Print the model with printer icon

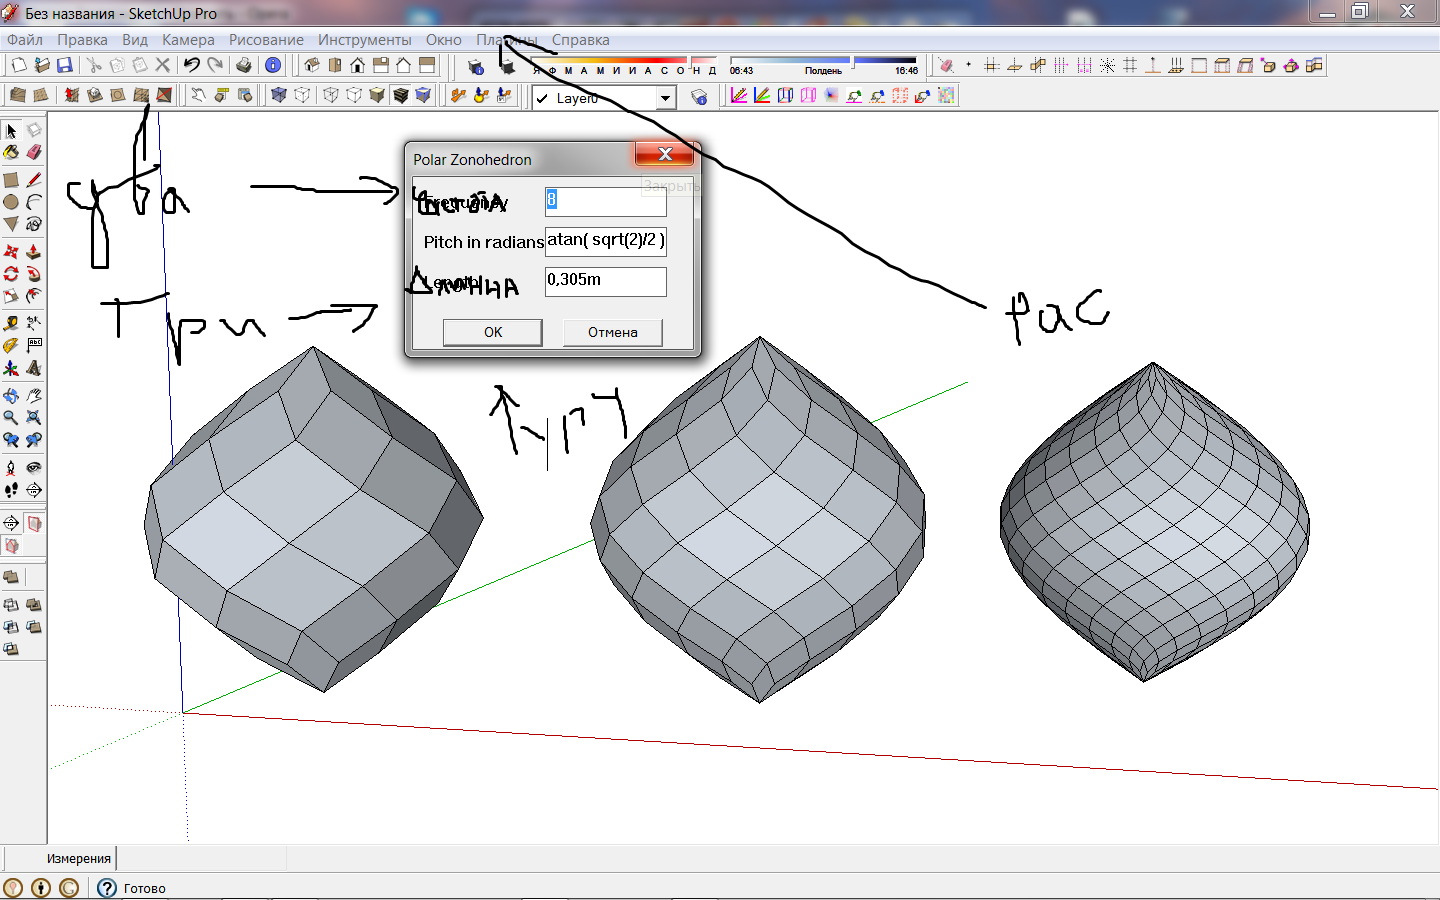click(x=244, y=65)
